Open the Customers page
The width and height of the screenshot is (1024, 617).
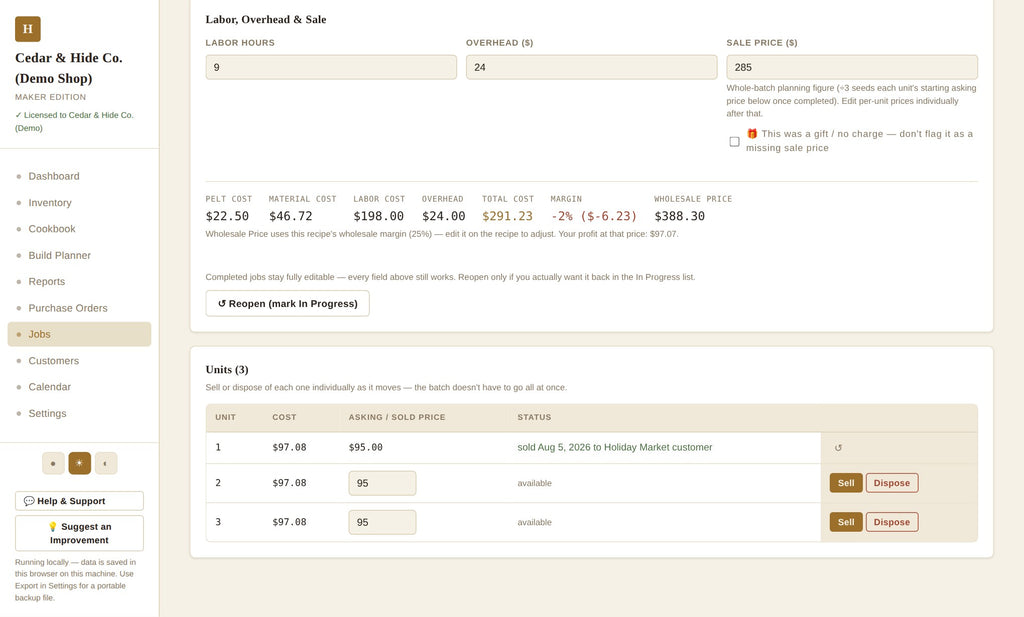pos(79,360)
